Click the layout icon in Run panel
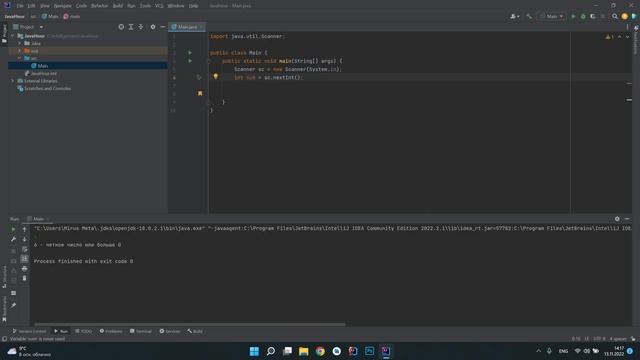This screenshot has width=640, height=360. (x=13, y=293)
